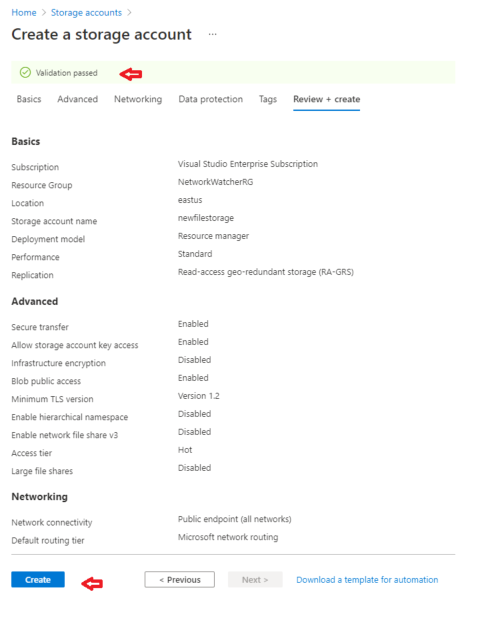Go to Home breadcrumb link
This screenshot has height=619, width=499.
(x=24, y=13)
